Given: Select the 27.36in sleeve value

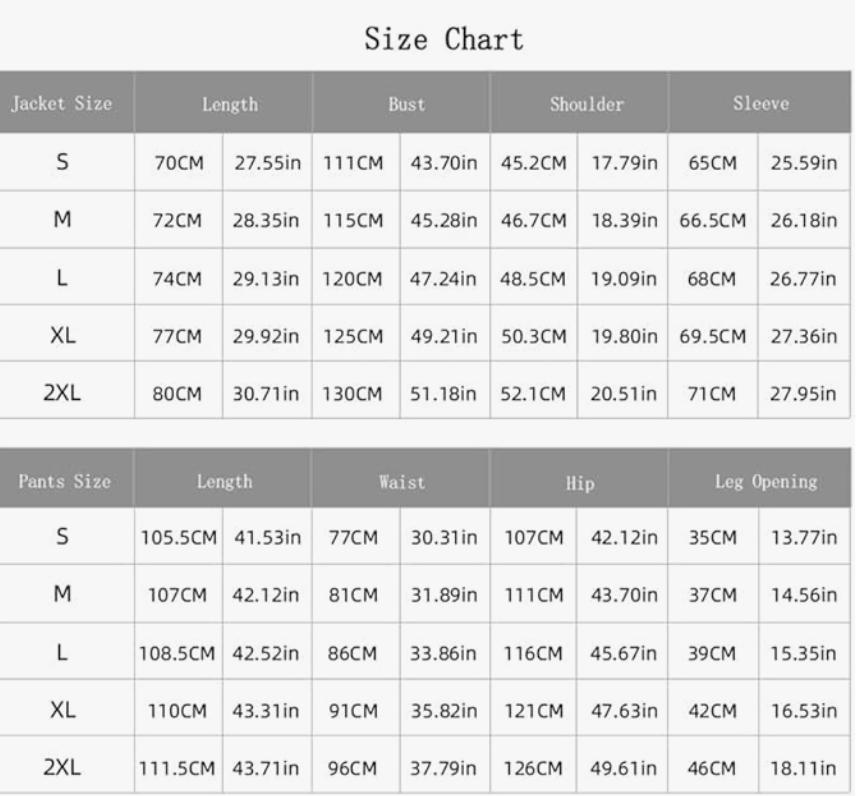Looking at the screenshot, I should pyautogui.click(x=804, y=336).
